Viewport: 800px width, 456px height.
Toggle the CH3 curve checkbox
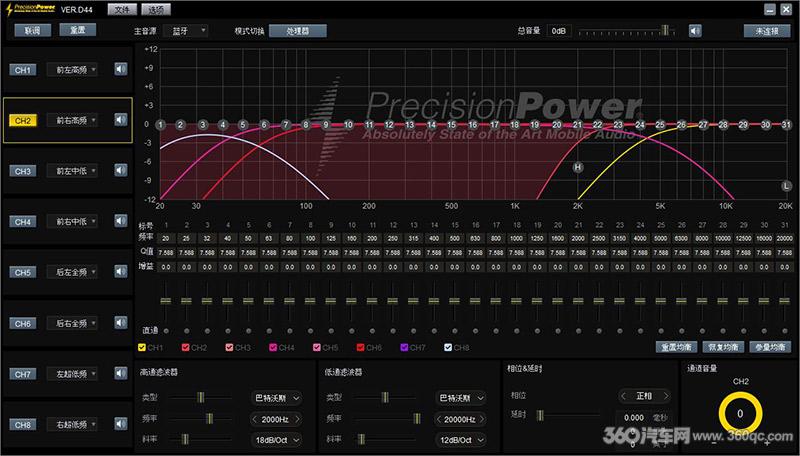(x=229, y=347)
